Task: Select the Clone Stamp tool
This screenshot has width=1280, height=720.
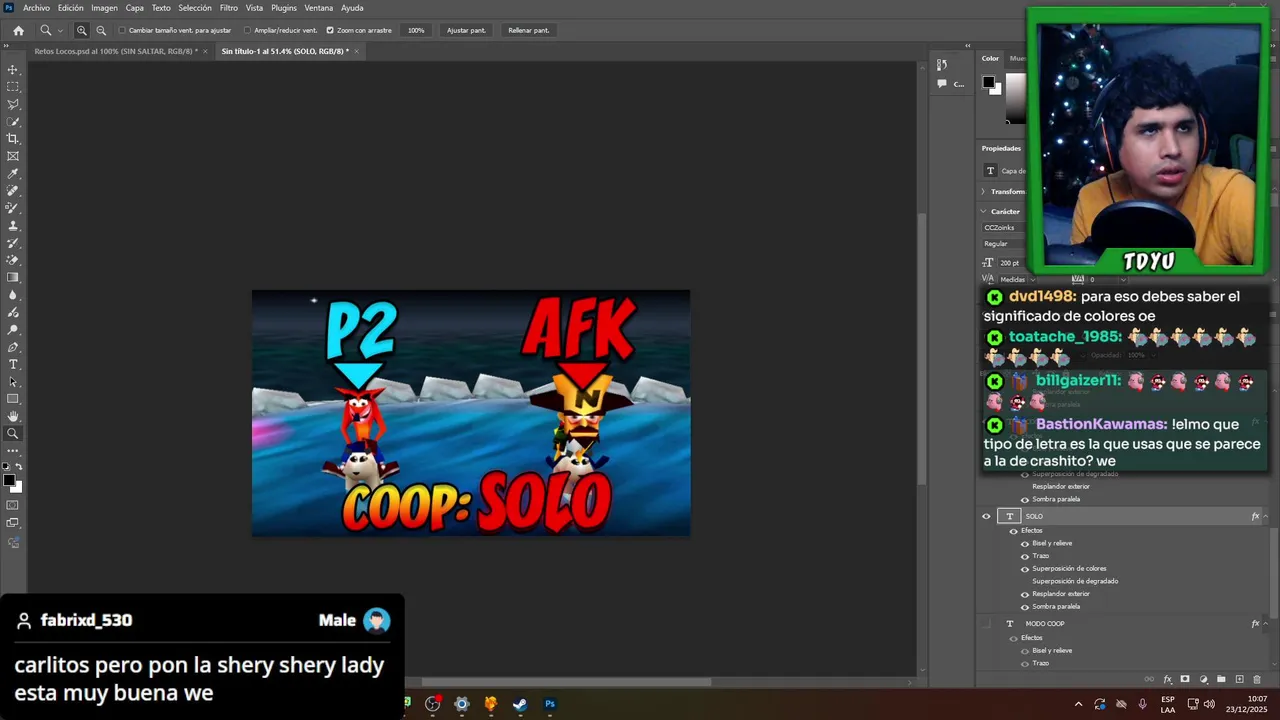Action: (13, 226)
